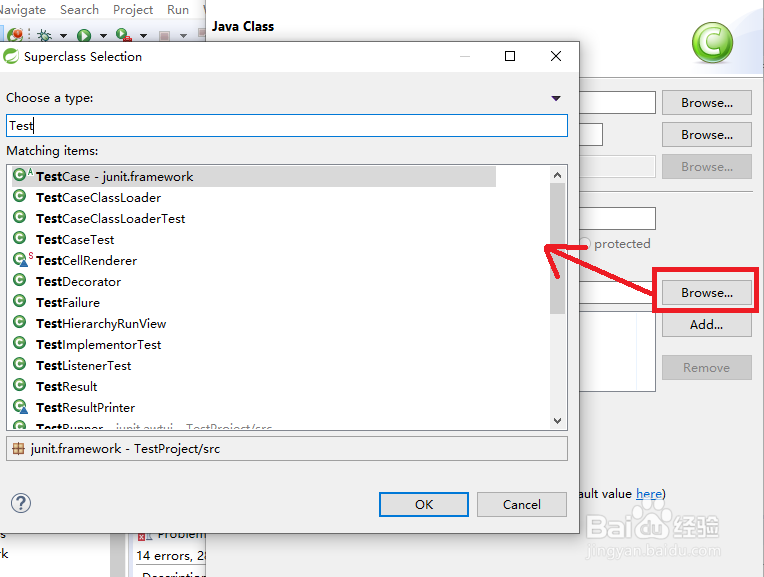Click the matching items scrollbar up arrow

pos(558,175)
